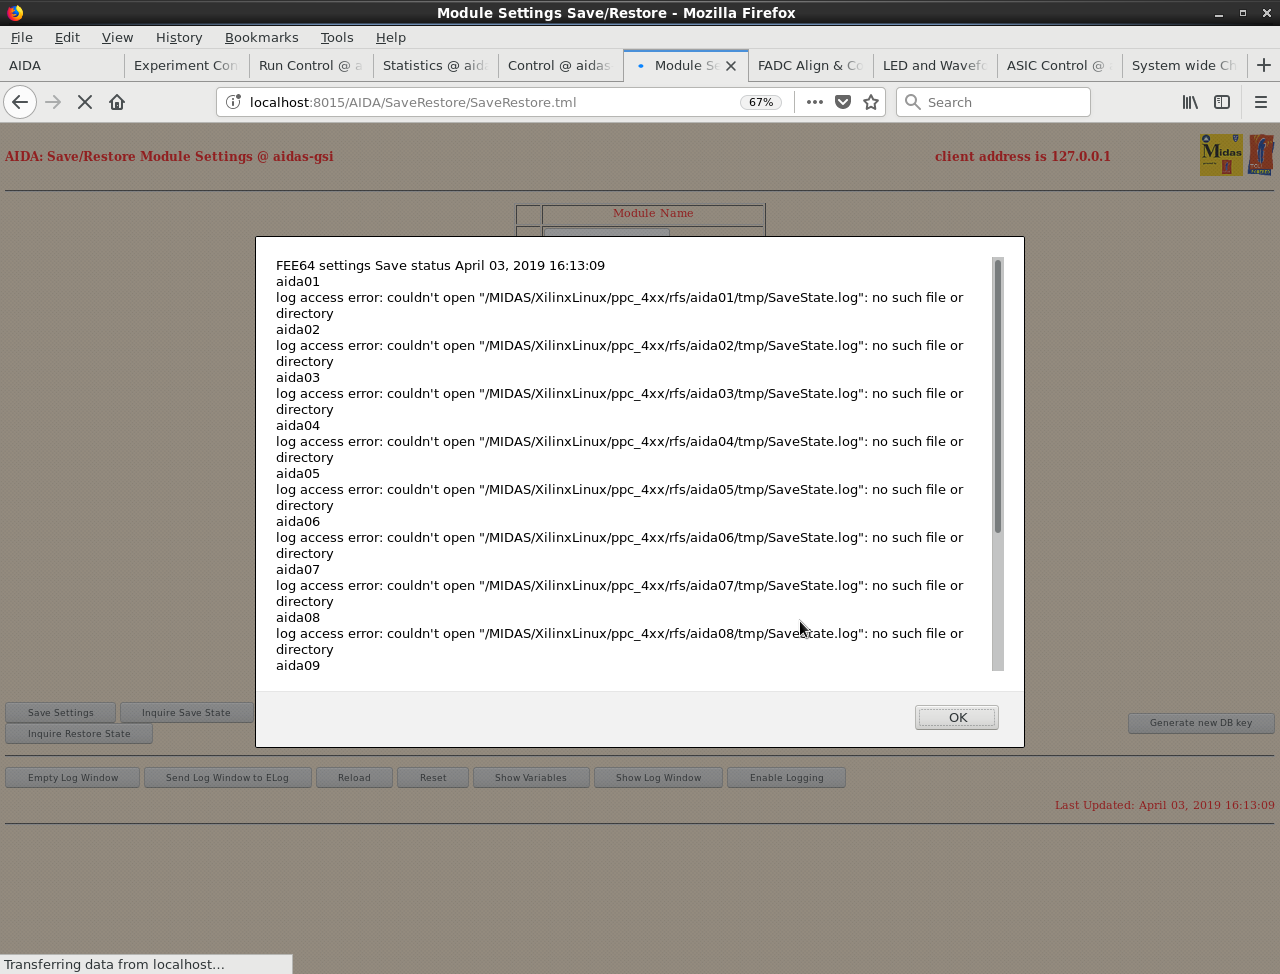Open the Tools menu
The image size is (1280, 974).
pos(337,37)
